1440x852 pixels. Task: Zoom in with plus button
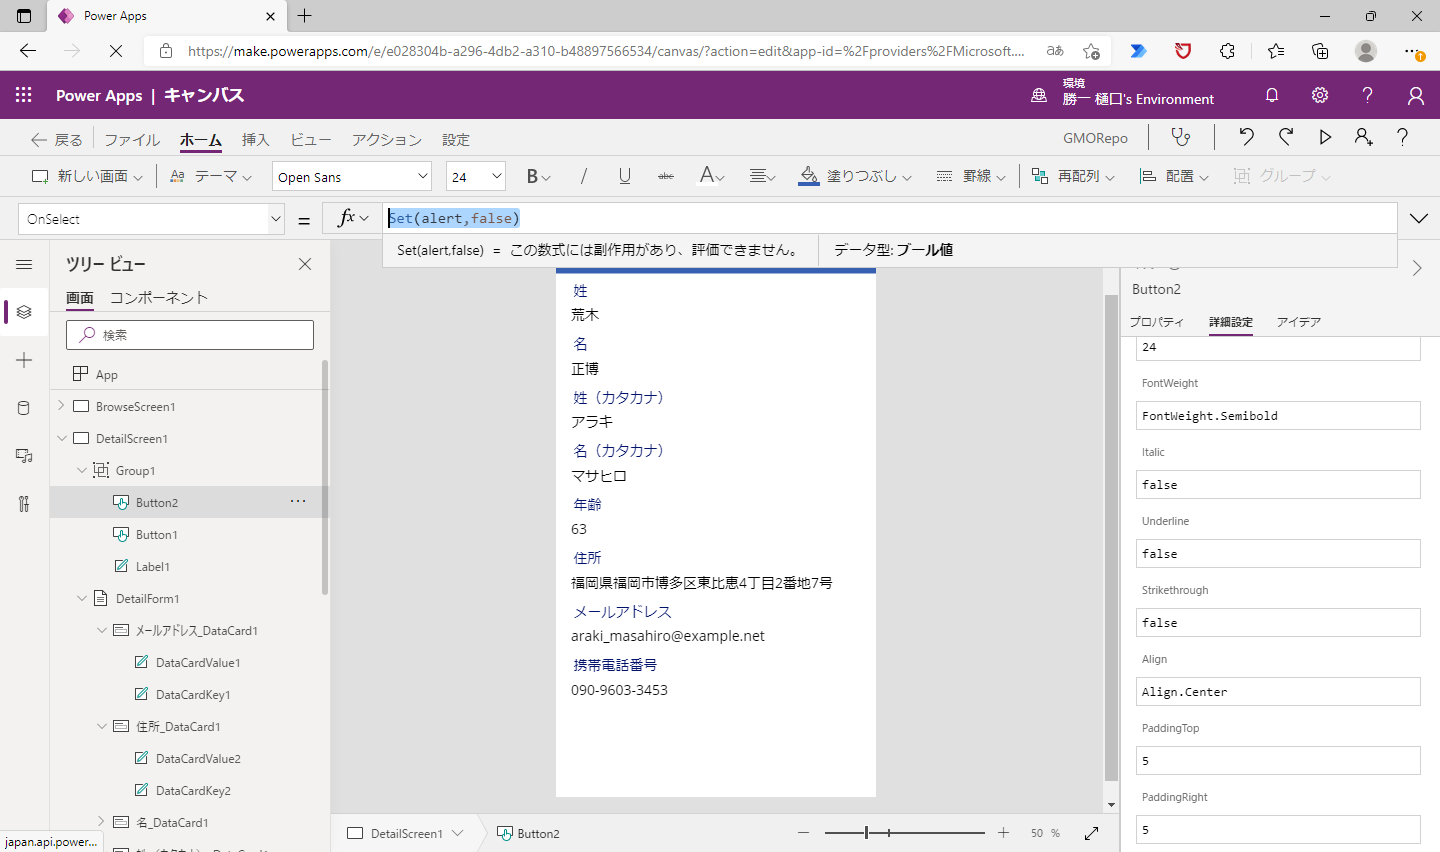1003,833
